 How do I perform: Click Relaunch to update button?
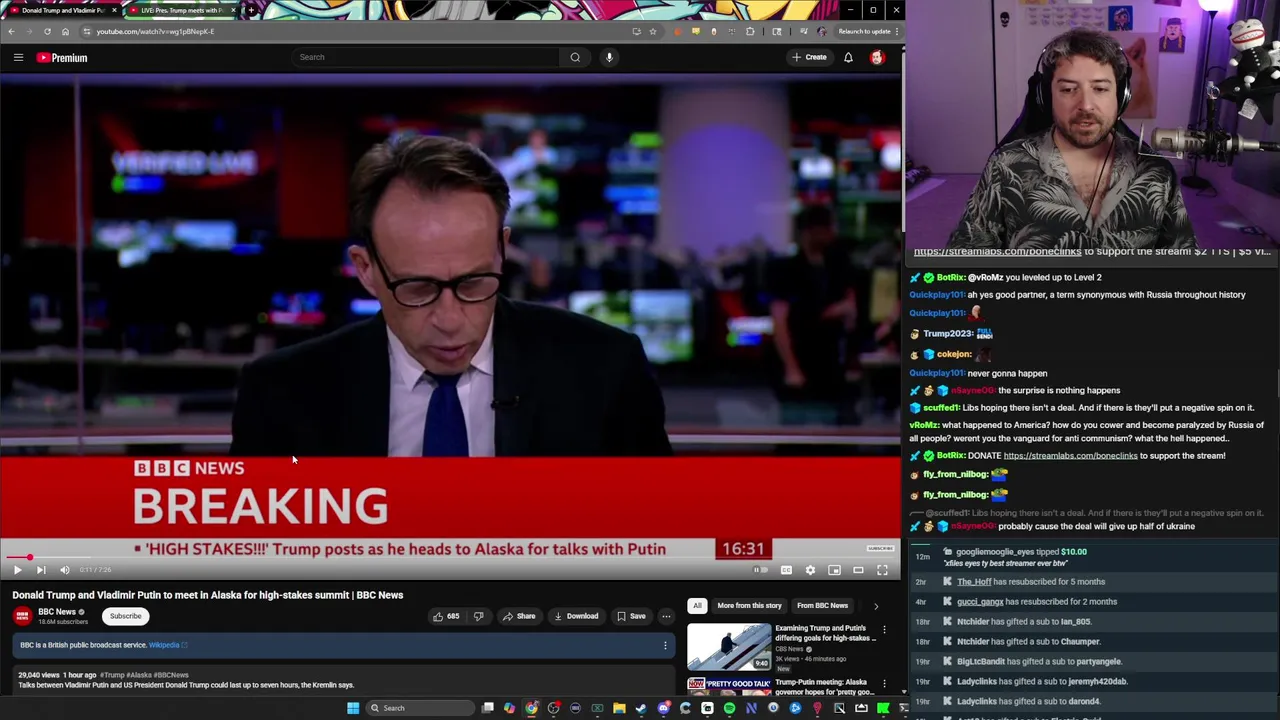pyautogui.click(x=865, y=31)
